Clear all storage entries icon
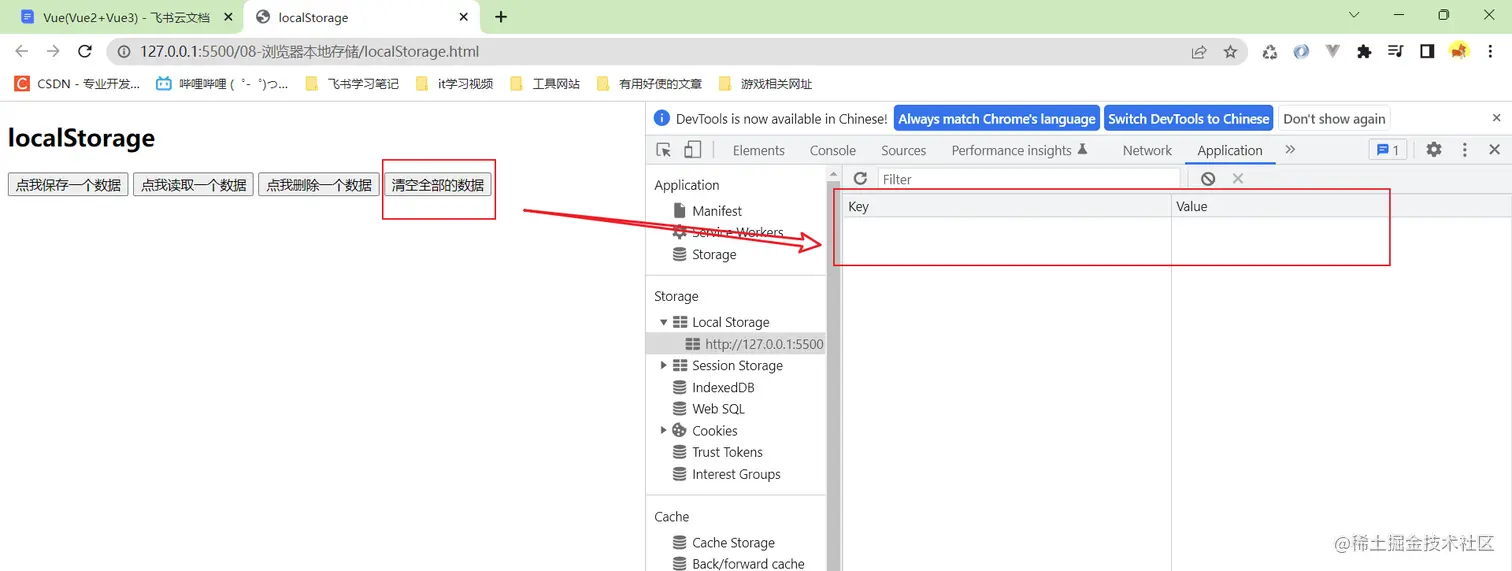Image resolution: width=1512 pixels, height=571 pixels. pyautogui.click(x=1208, y=179)
